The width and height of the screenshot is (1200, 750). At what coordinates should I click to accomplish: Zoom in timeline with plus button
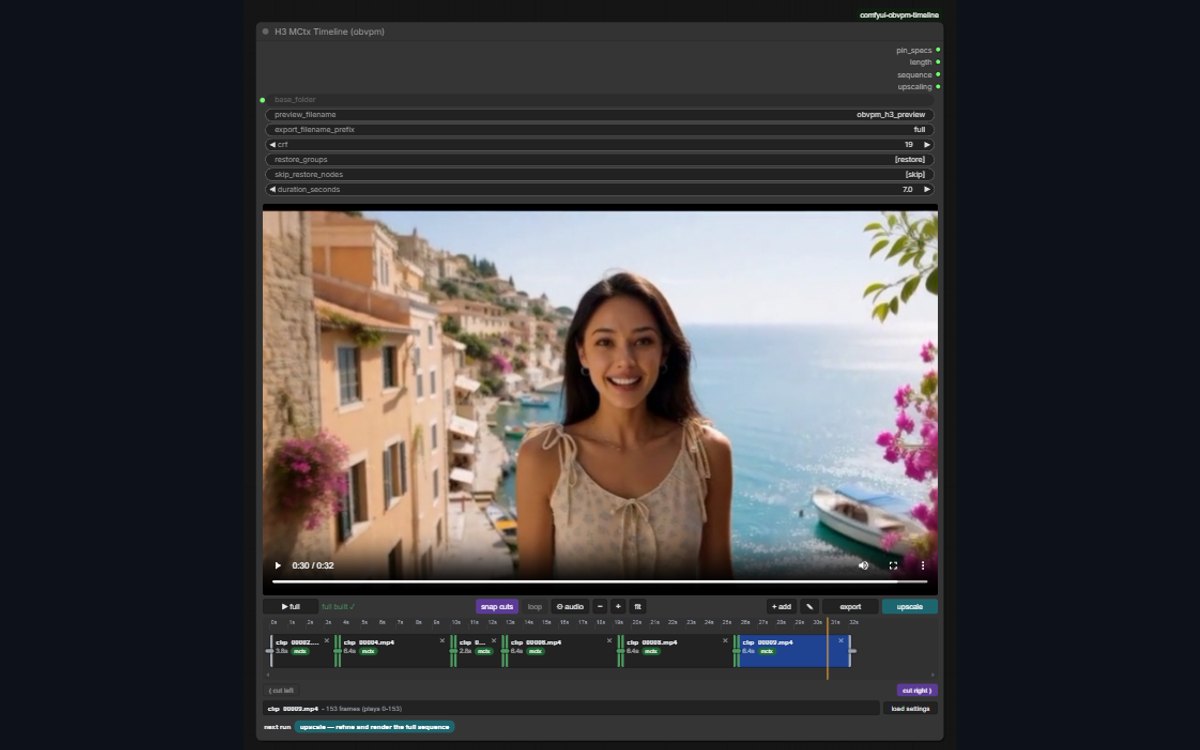tap(618, 606)
